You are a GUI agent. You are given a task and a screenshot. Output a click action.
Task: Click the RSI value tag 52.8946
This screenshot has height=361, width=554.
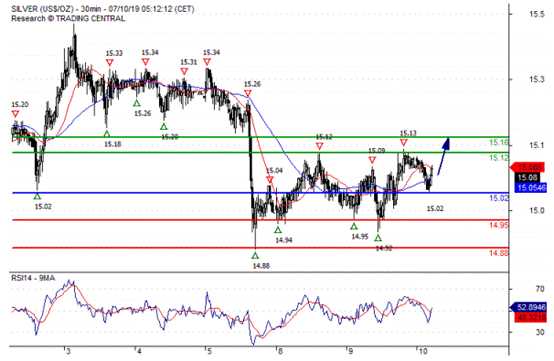click(x=529, y=307)
